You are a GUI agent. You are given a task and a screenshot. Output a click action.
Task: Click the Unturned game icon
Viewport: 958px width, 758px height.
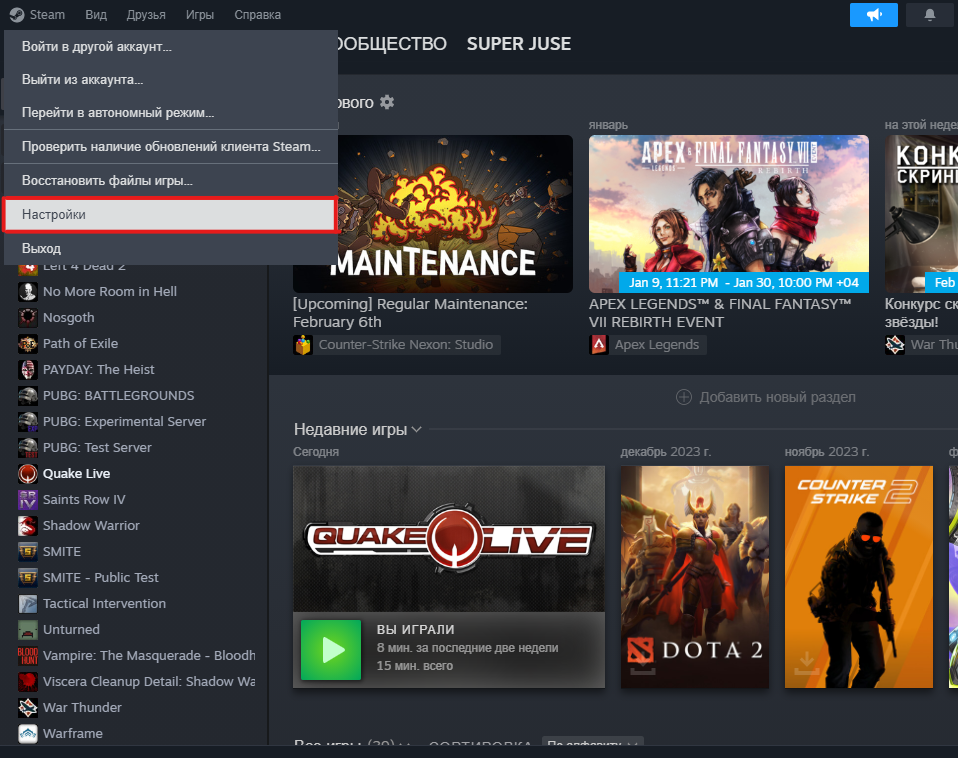point(27,630)
